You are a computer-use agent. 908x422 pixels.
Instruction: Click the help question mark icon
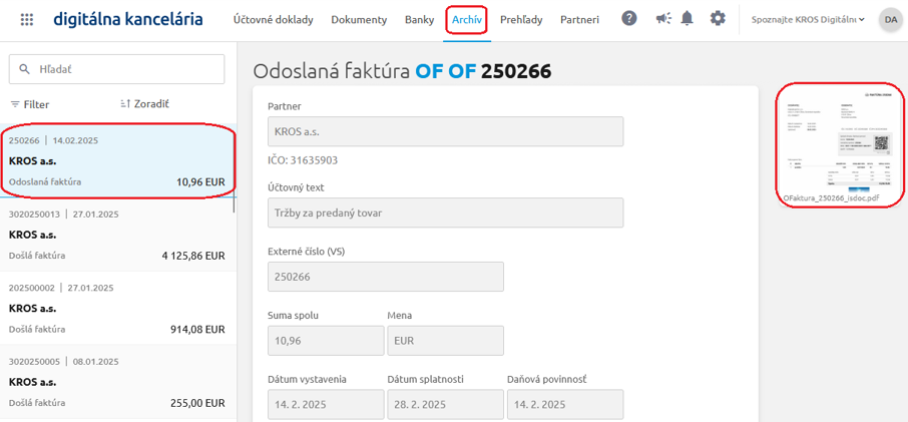[x=629, y=19]
